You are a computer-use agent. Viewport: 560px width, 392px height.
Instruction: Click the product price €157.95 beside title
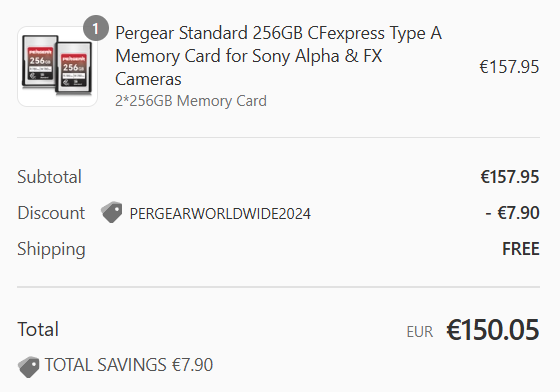(509, 67)
